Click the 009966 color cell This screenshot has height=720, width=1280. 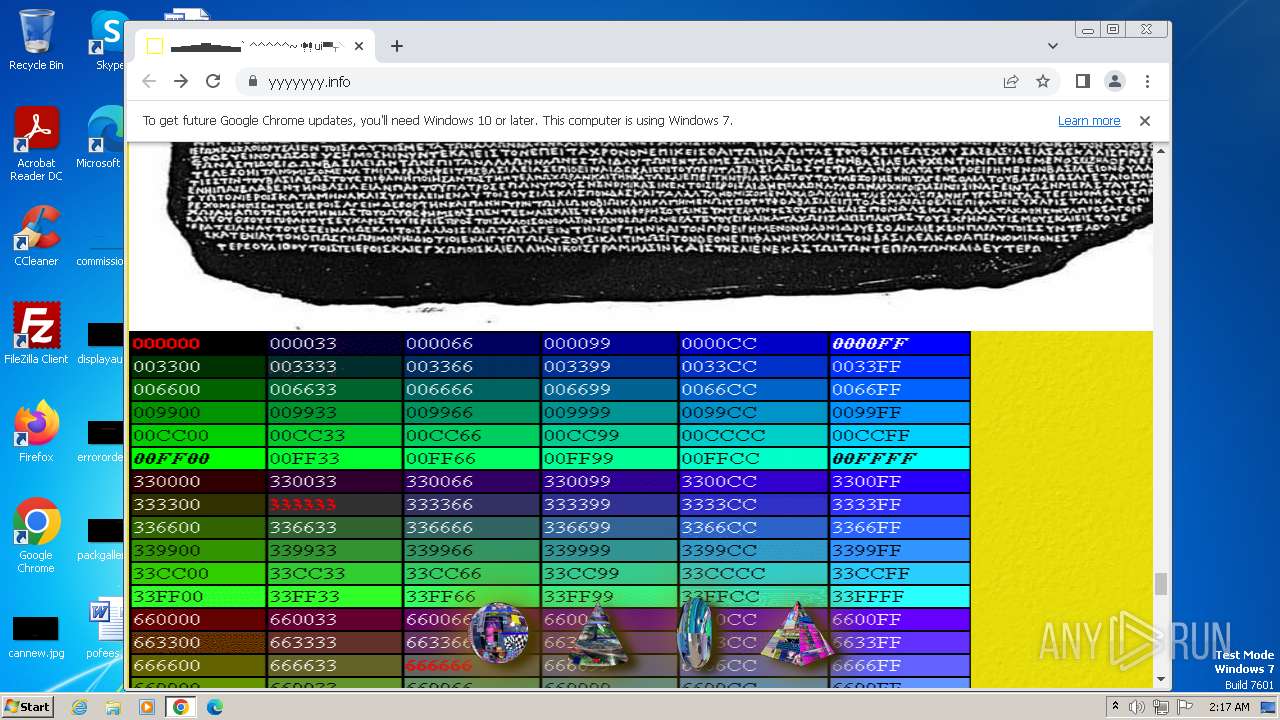(x=471, y=412)
